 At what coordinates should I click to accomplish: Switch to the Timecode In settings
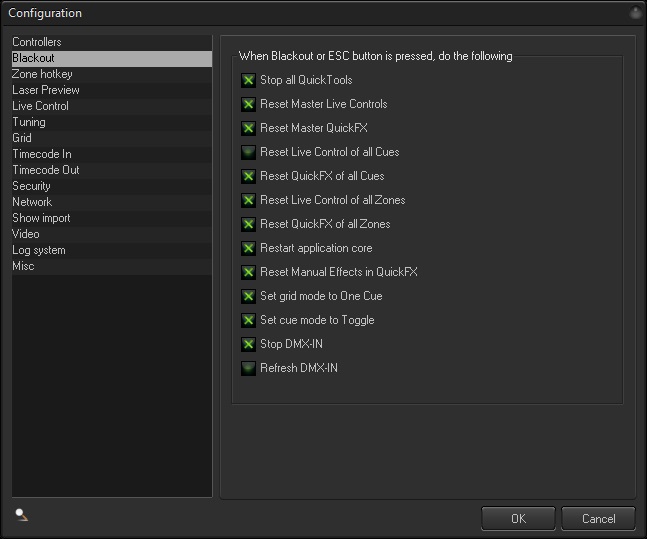(x=42, y=154)
